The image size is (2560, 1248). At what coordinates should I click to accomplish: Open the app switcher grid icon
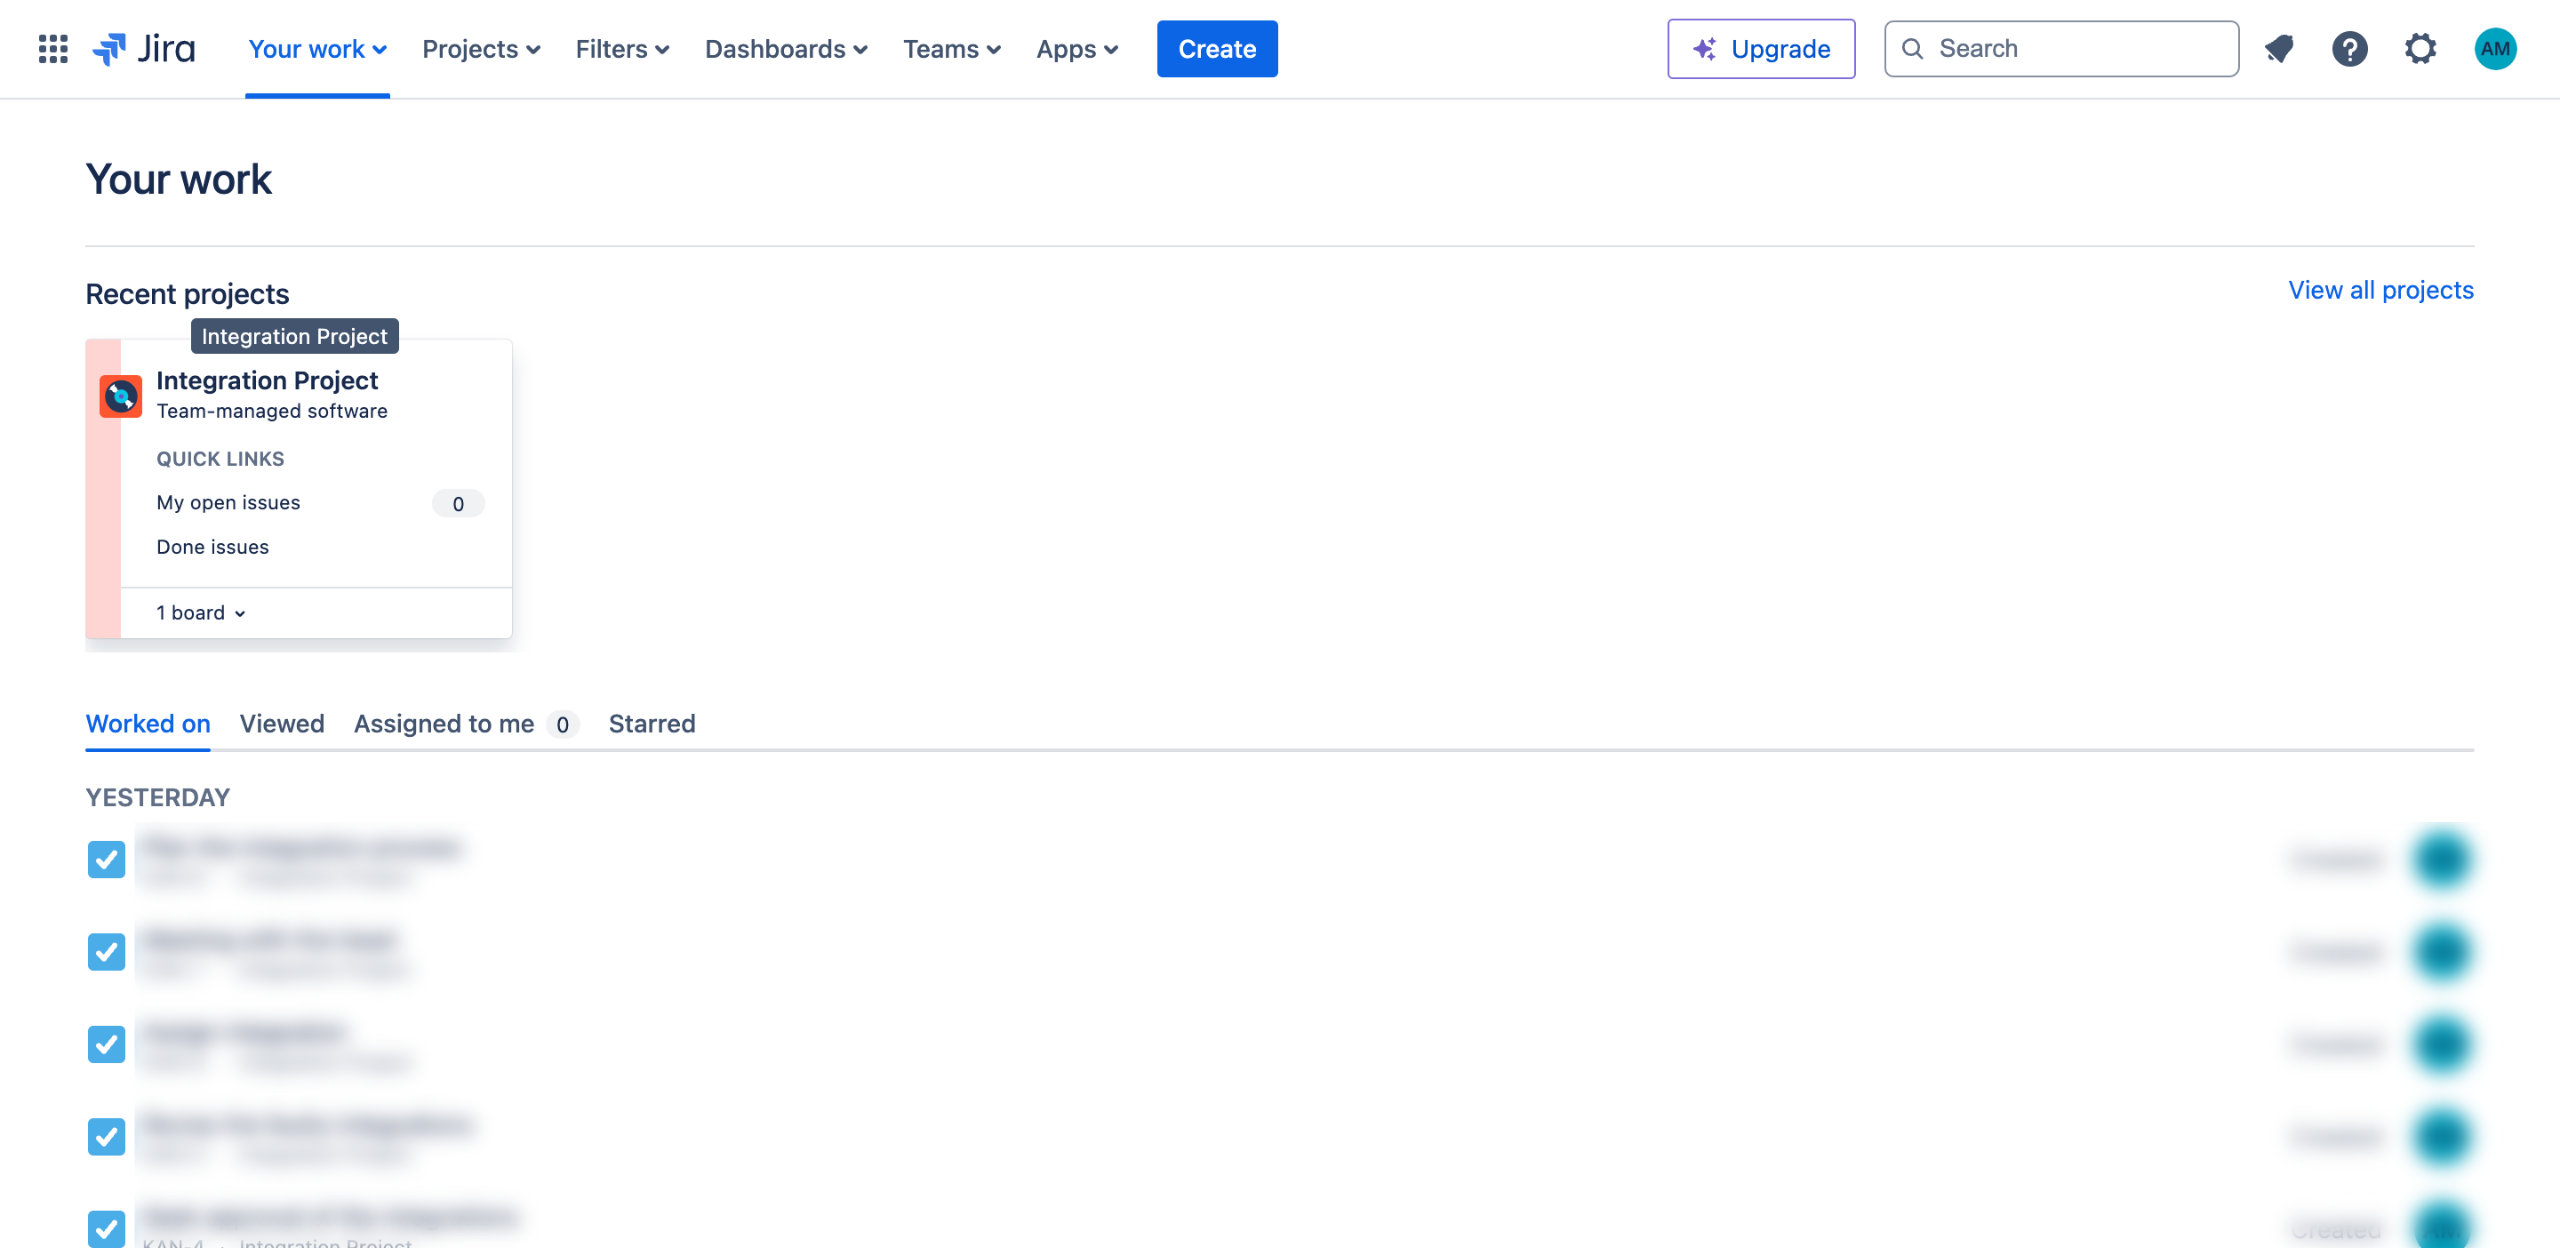(53, 48)
